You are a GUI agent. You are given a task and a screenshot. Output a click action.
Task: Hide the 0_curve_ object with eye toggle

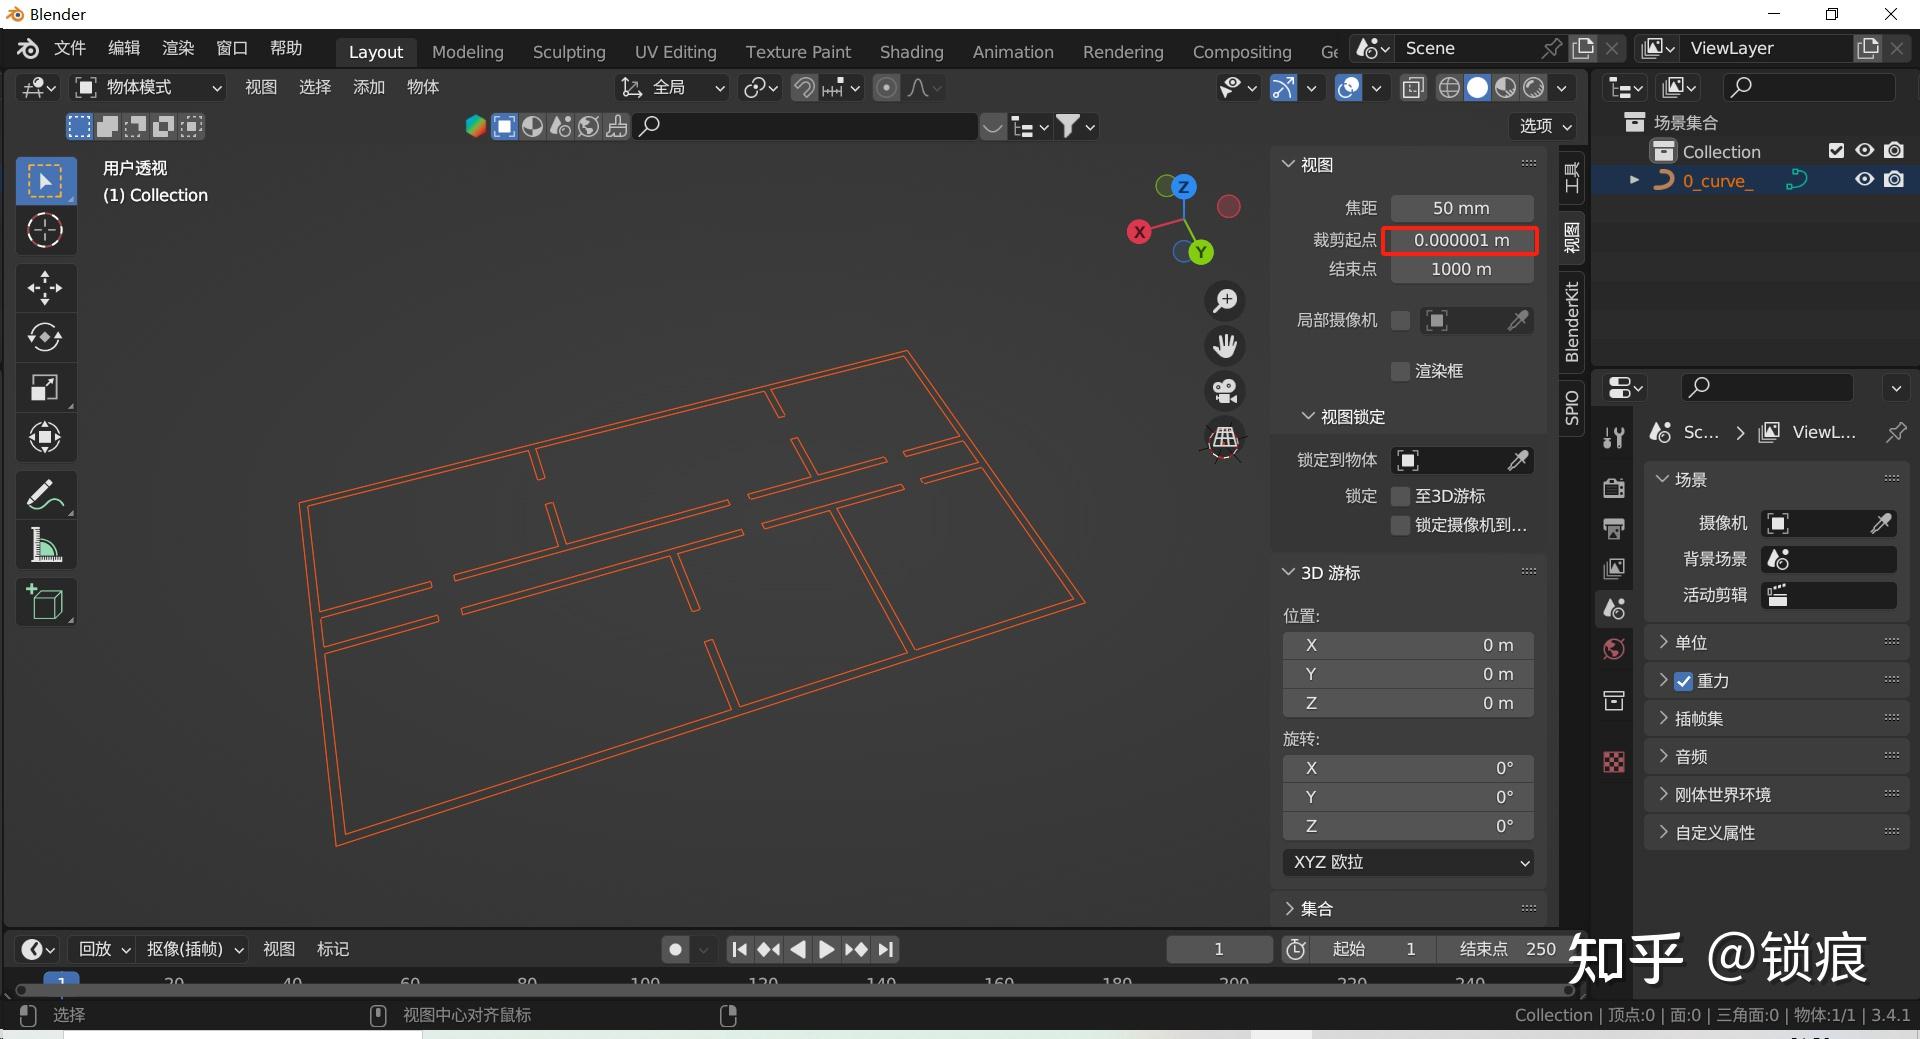pyautogui.click(x=1864, y=179)
